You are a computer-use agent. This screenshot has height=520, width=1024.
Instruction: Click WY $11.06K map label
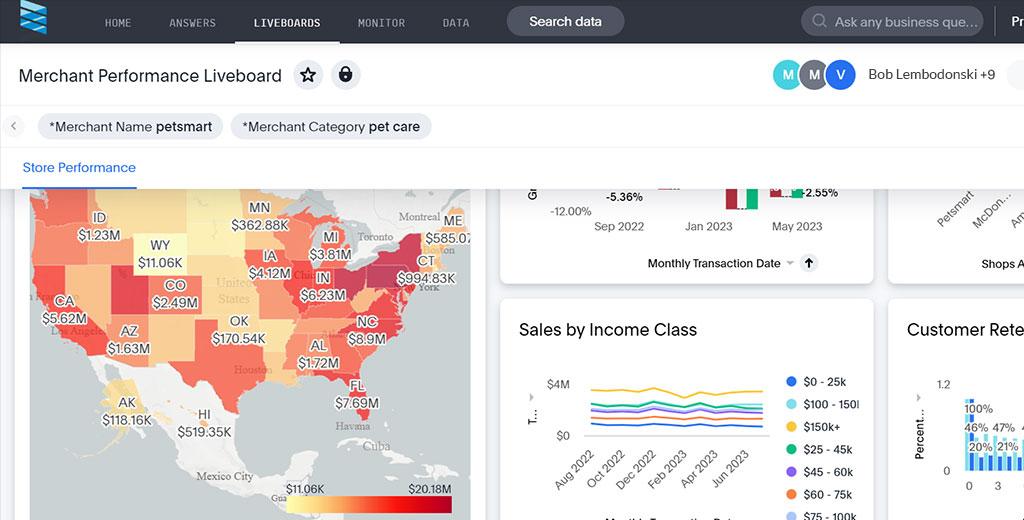[x=160, y=254]
